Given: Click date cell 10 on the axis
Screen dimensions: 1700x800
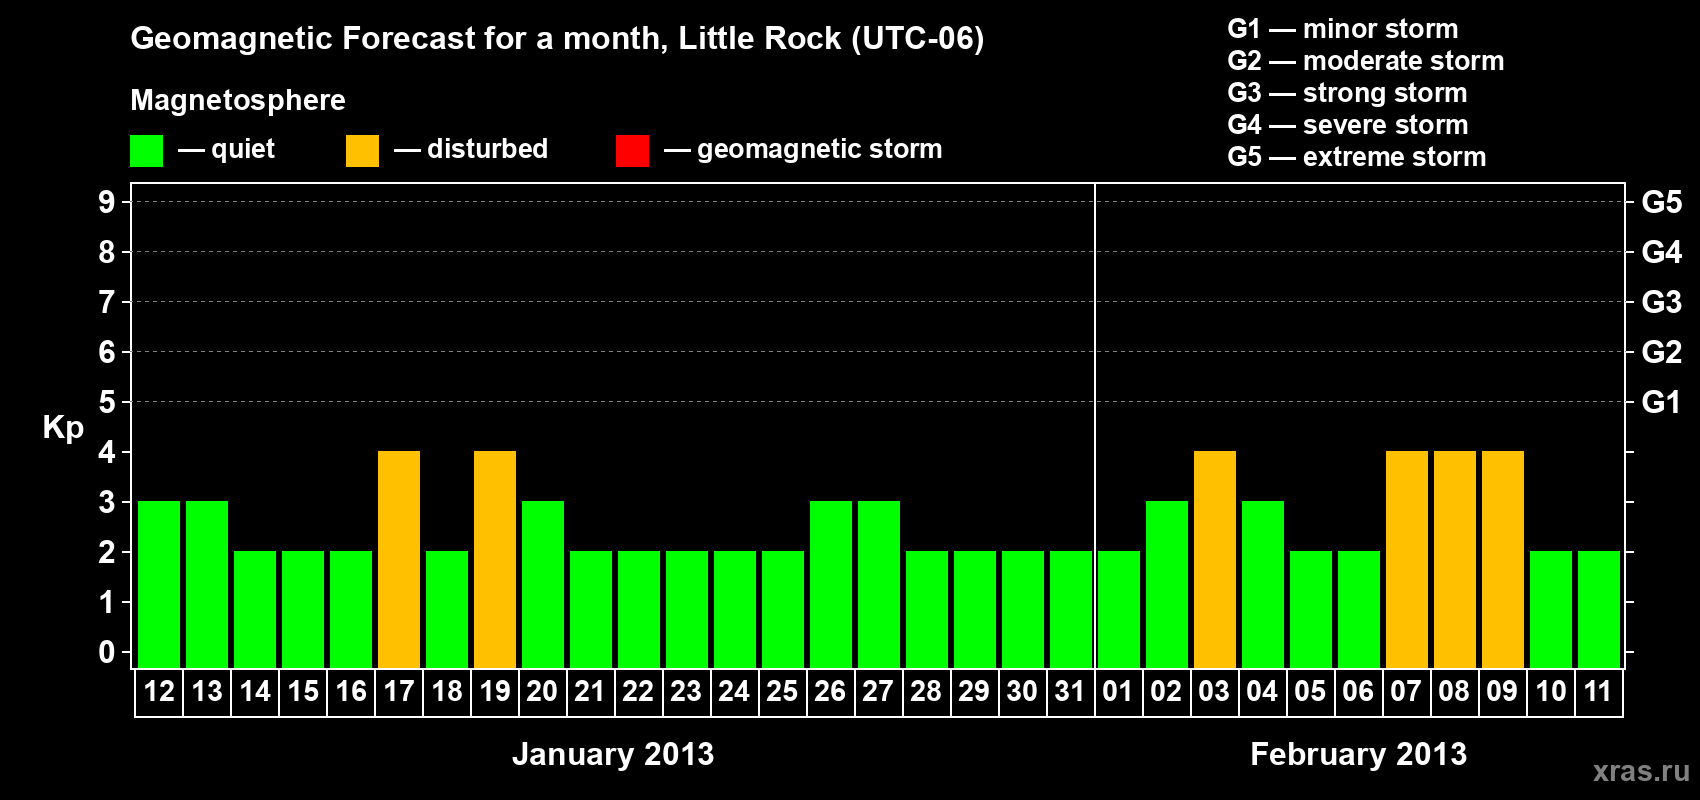Looking at the screenshot, I should tap(1551, 692).
